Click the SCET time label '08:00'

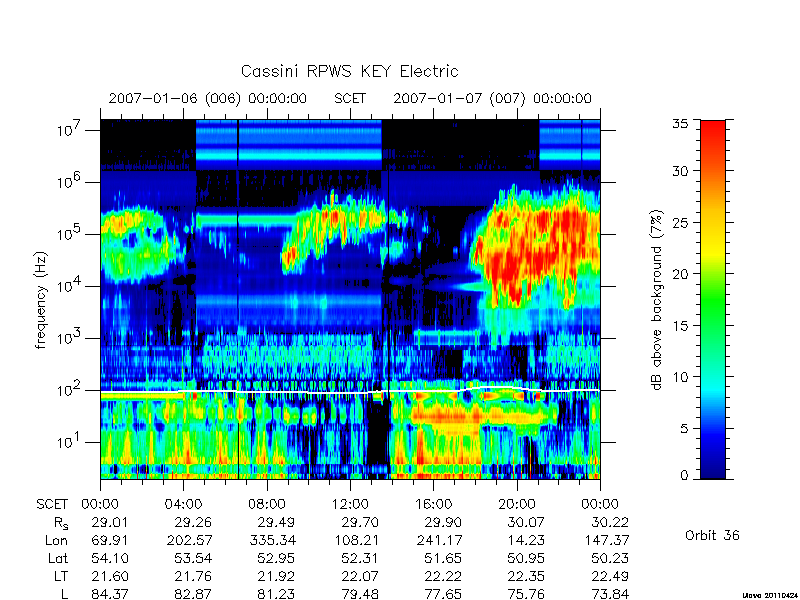click(267, 504)
